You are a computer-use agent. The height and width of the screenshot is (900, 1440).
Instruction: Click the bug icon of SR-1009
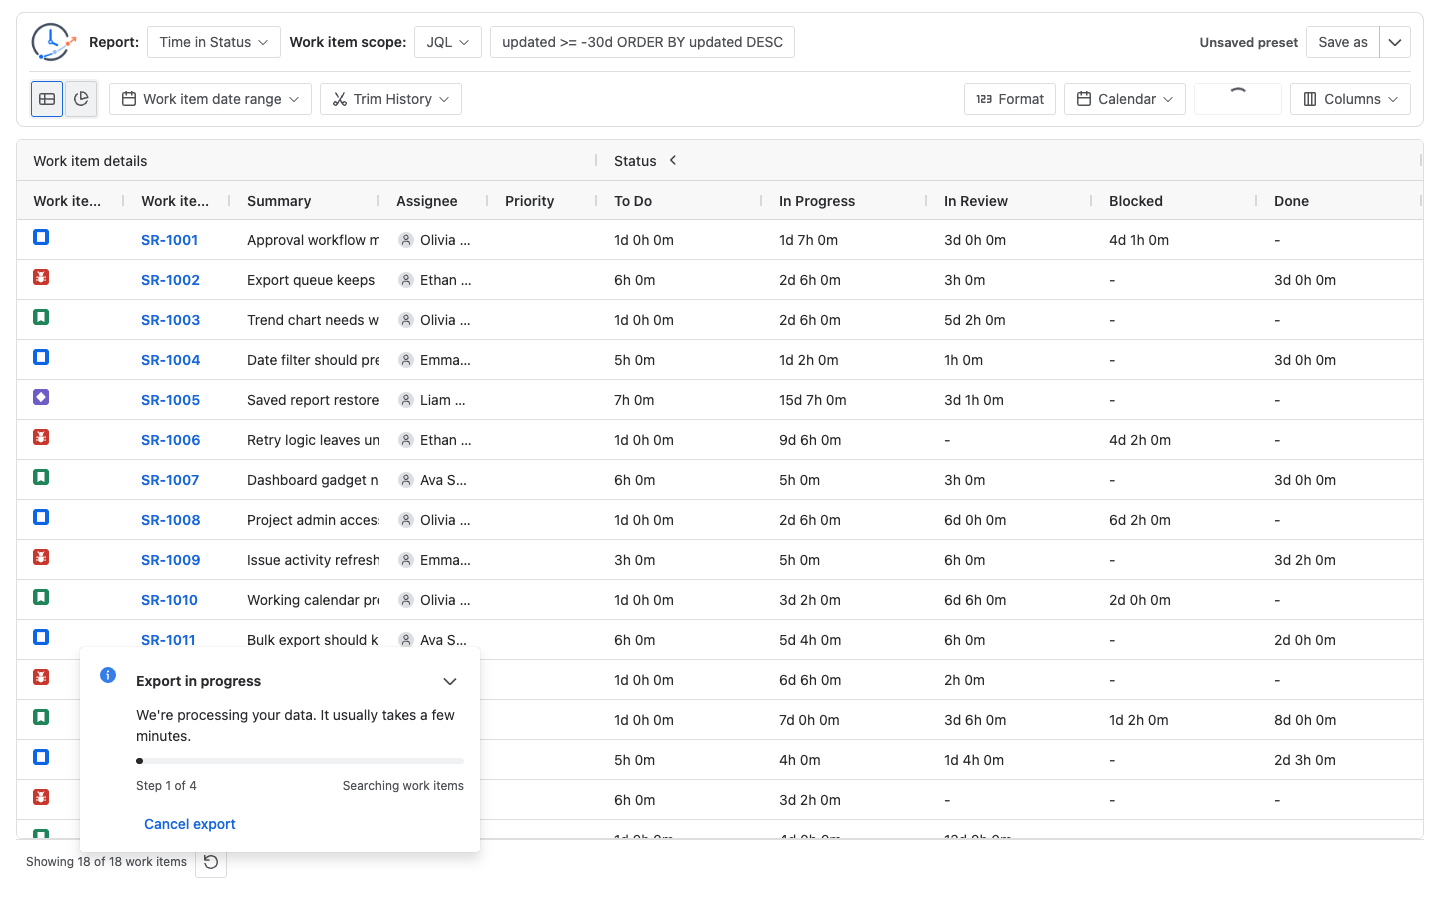point(41,557)
